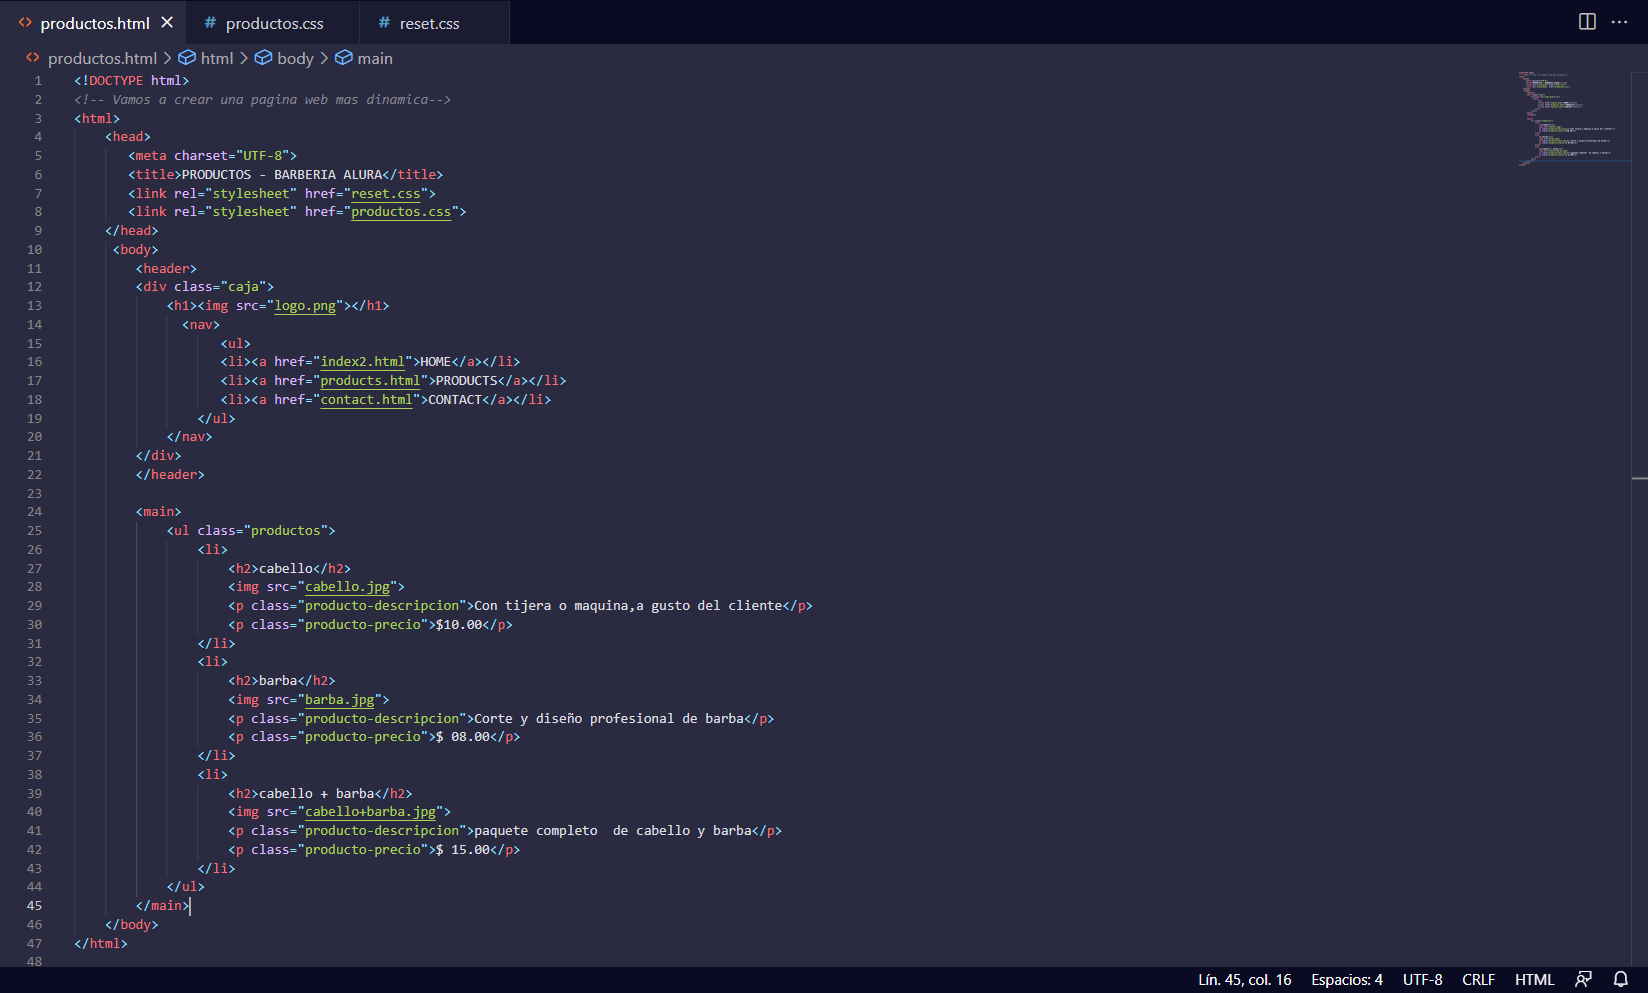Follow the contact.html link
1648x993 pixels.
[366, 400]
